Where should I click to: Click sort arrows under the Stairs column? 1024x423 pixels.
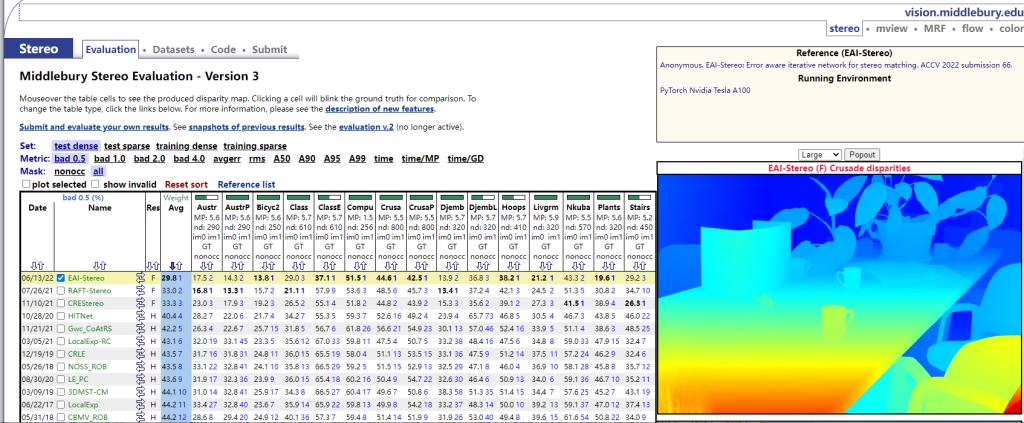[x=637, y=265]
